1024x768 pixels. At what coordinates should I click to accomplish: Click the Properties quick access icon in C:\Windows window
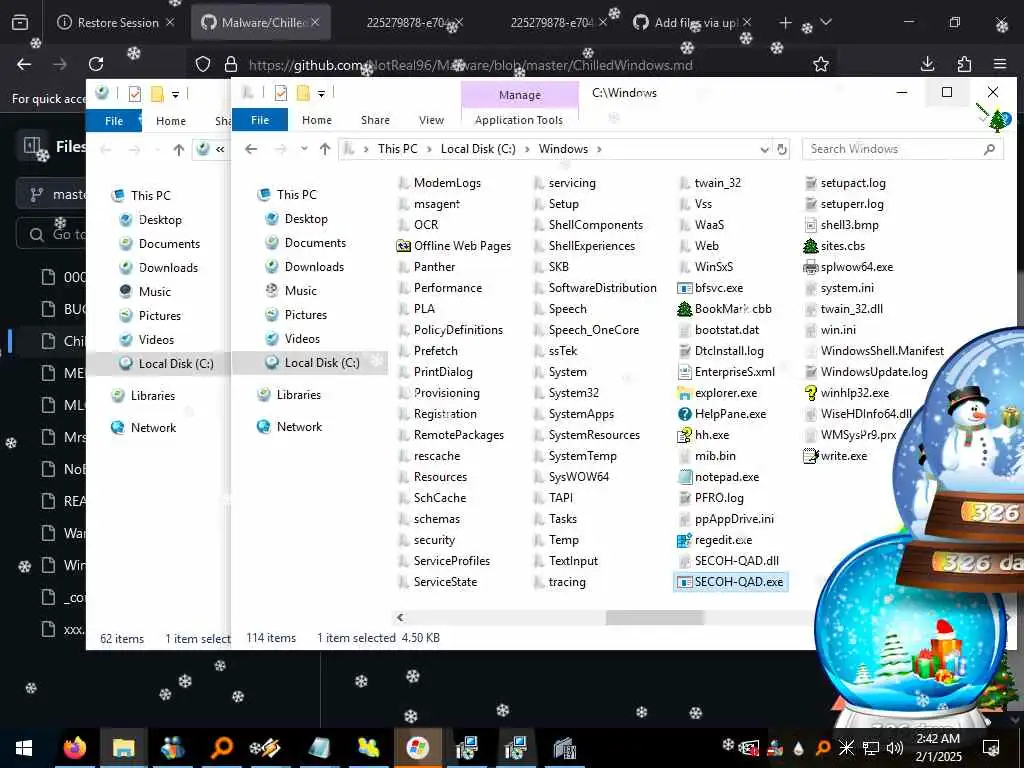(x=281, y=93)
